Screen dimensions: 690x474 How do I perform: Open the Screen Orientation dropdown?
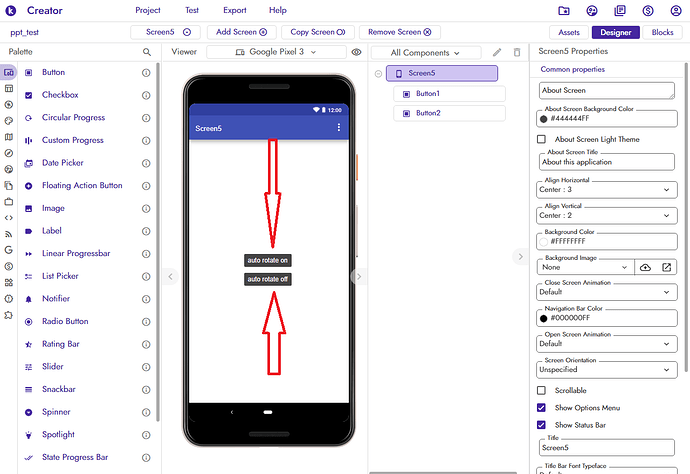tap(606, 369)
